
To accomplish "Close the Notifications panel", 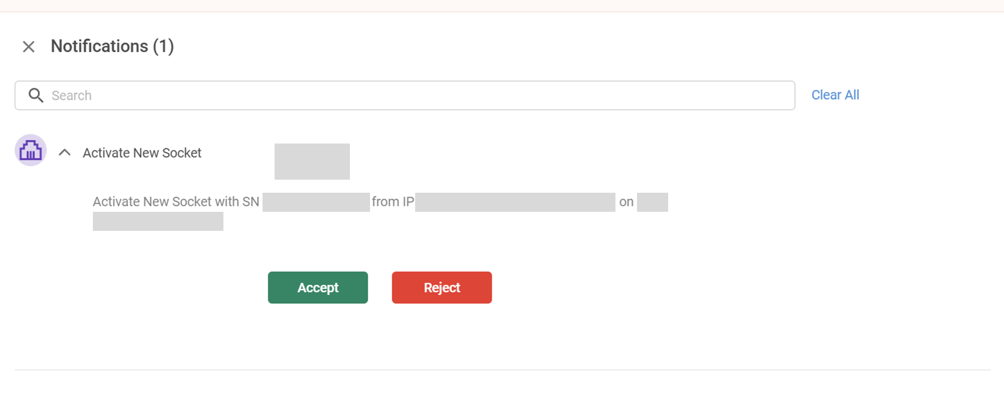I will pos(29,47).
